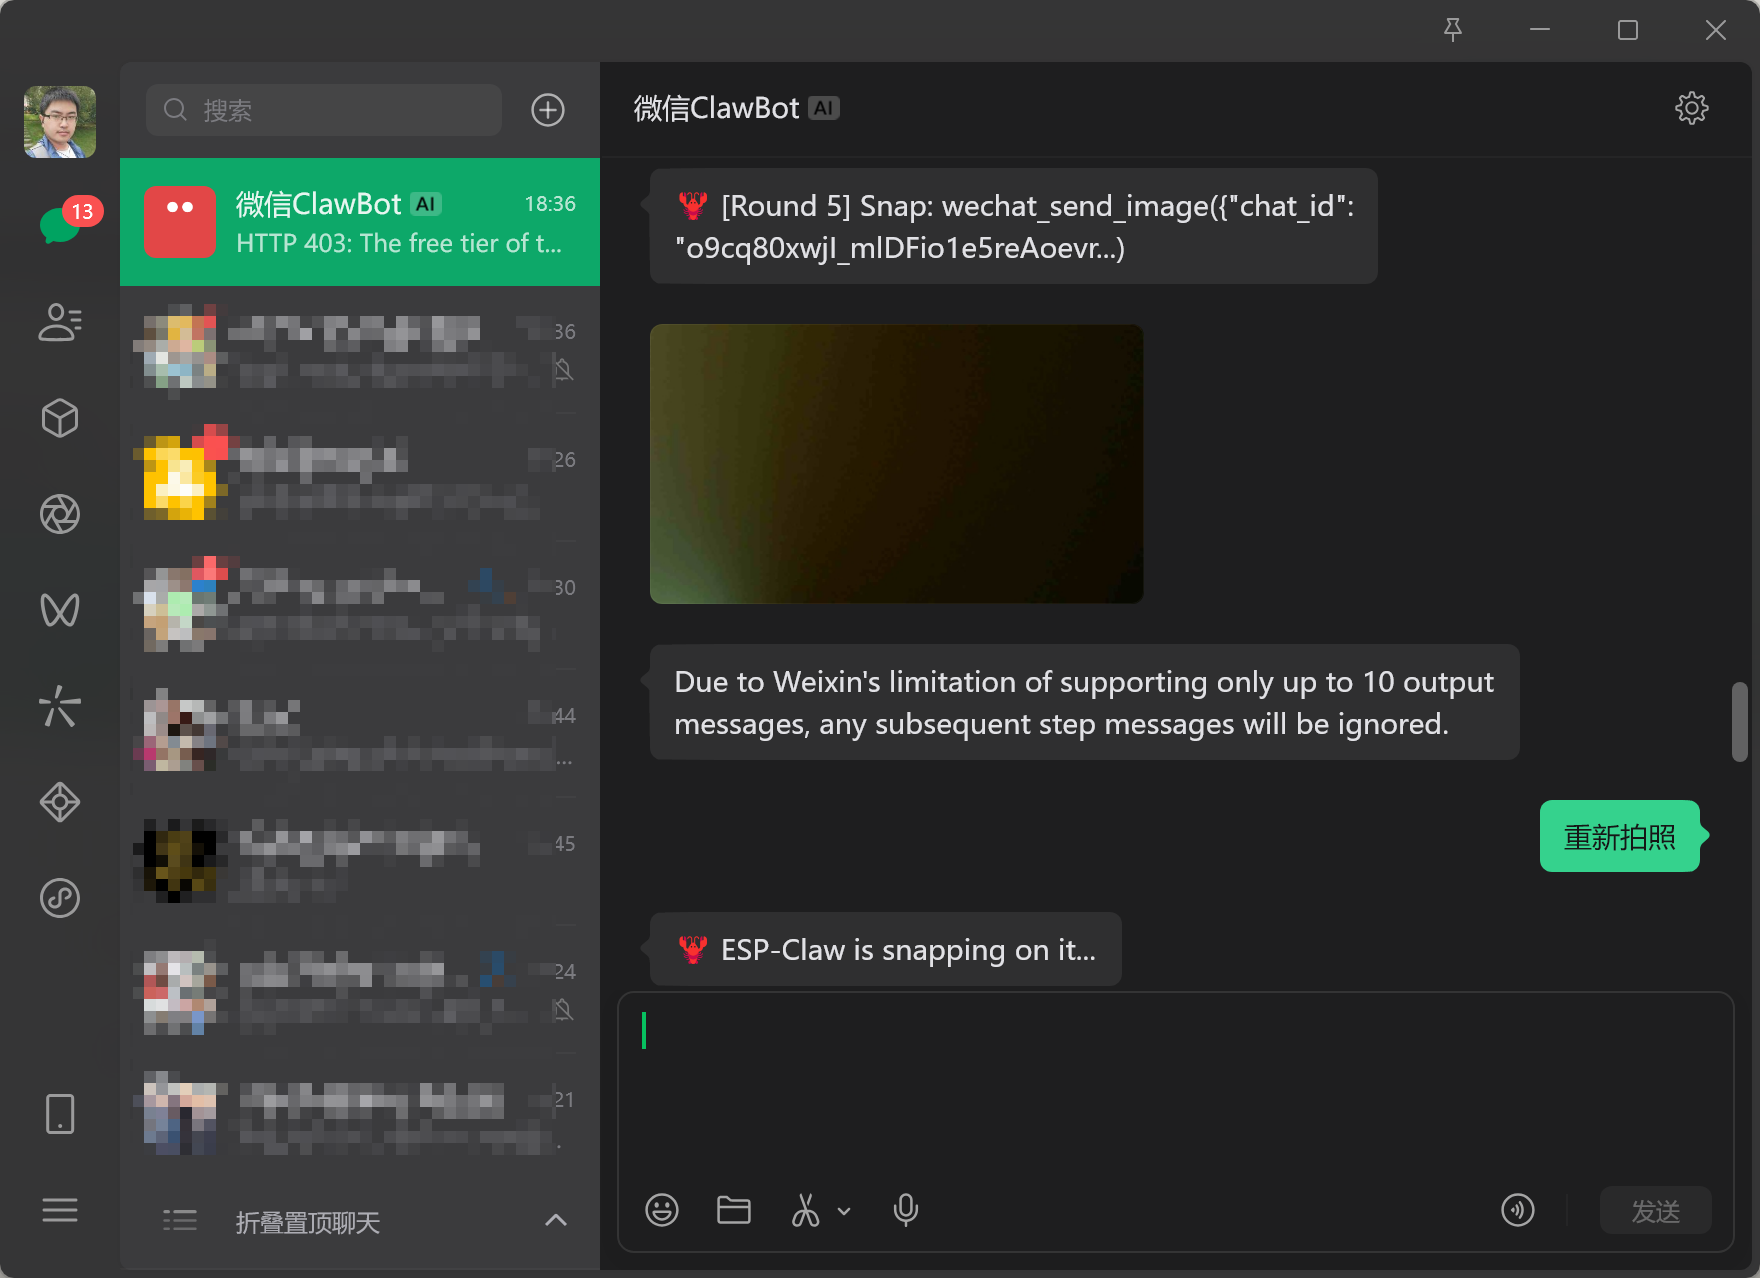Click the 折叠置顶聊天 list icon
Screen dimensions: 1760x1278
180,1220
